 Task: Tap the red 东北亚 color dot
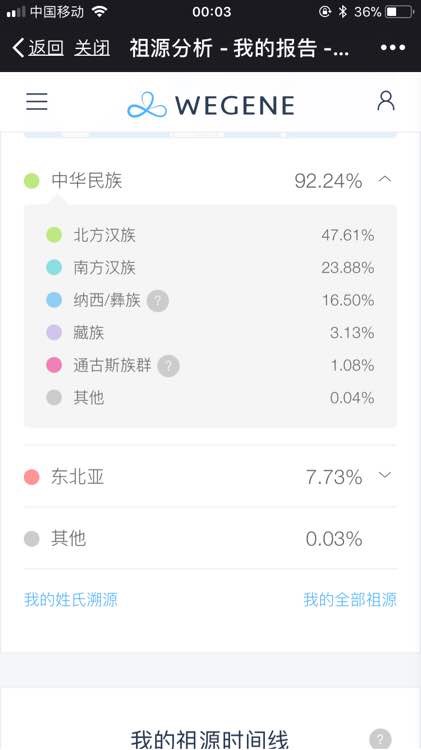coord(32,477)
